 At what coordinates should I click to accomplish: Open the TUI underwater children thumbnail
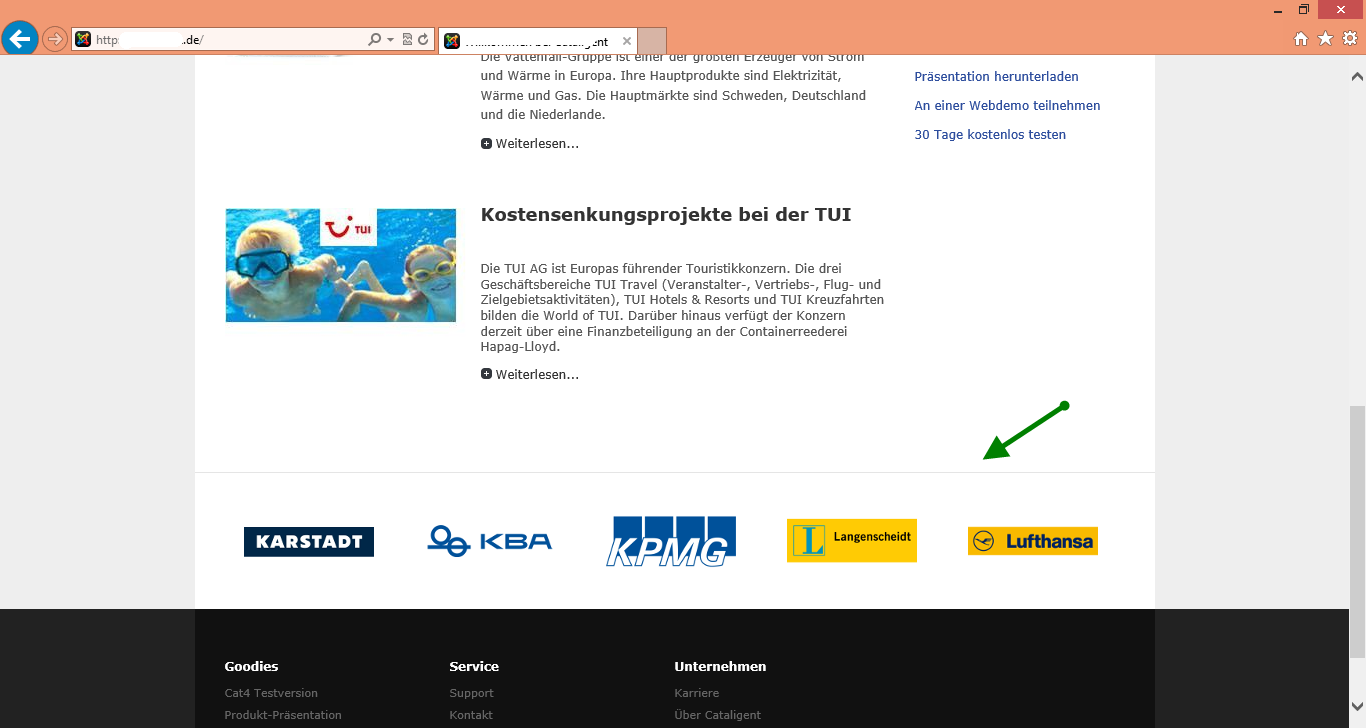341,265
